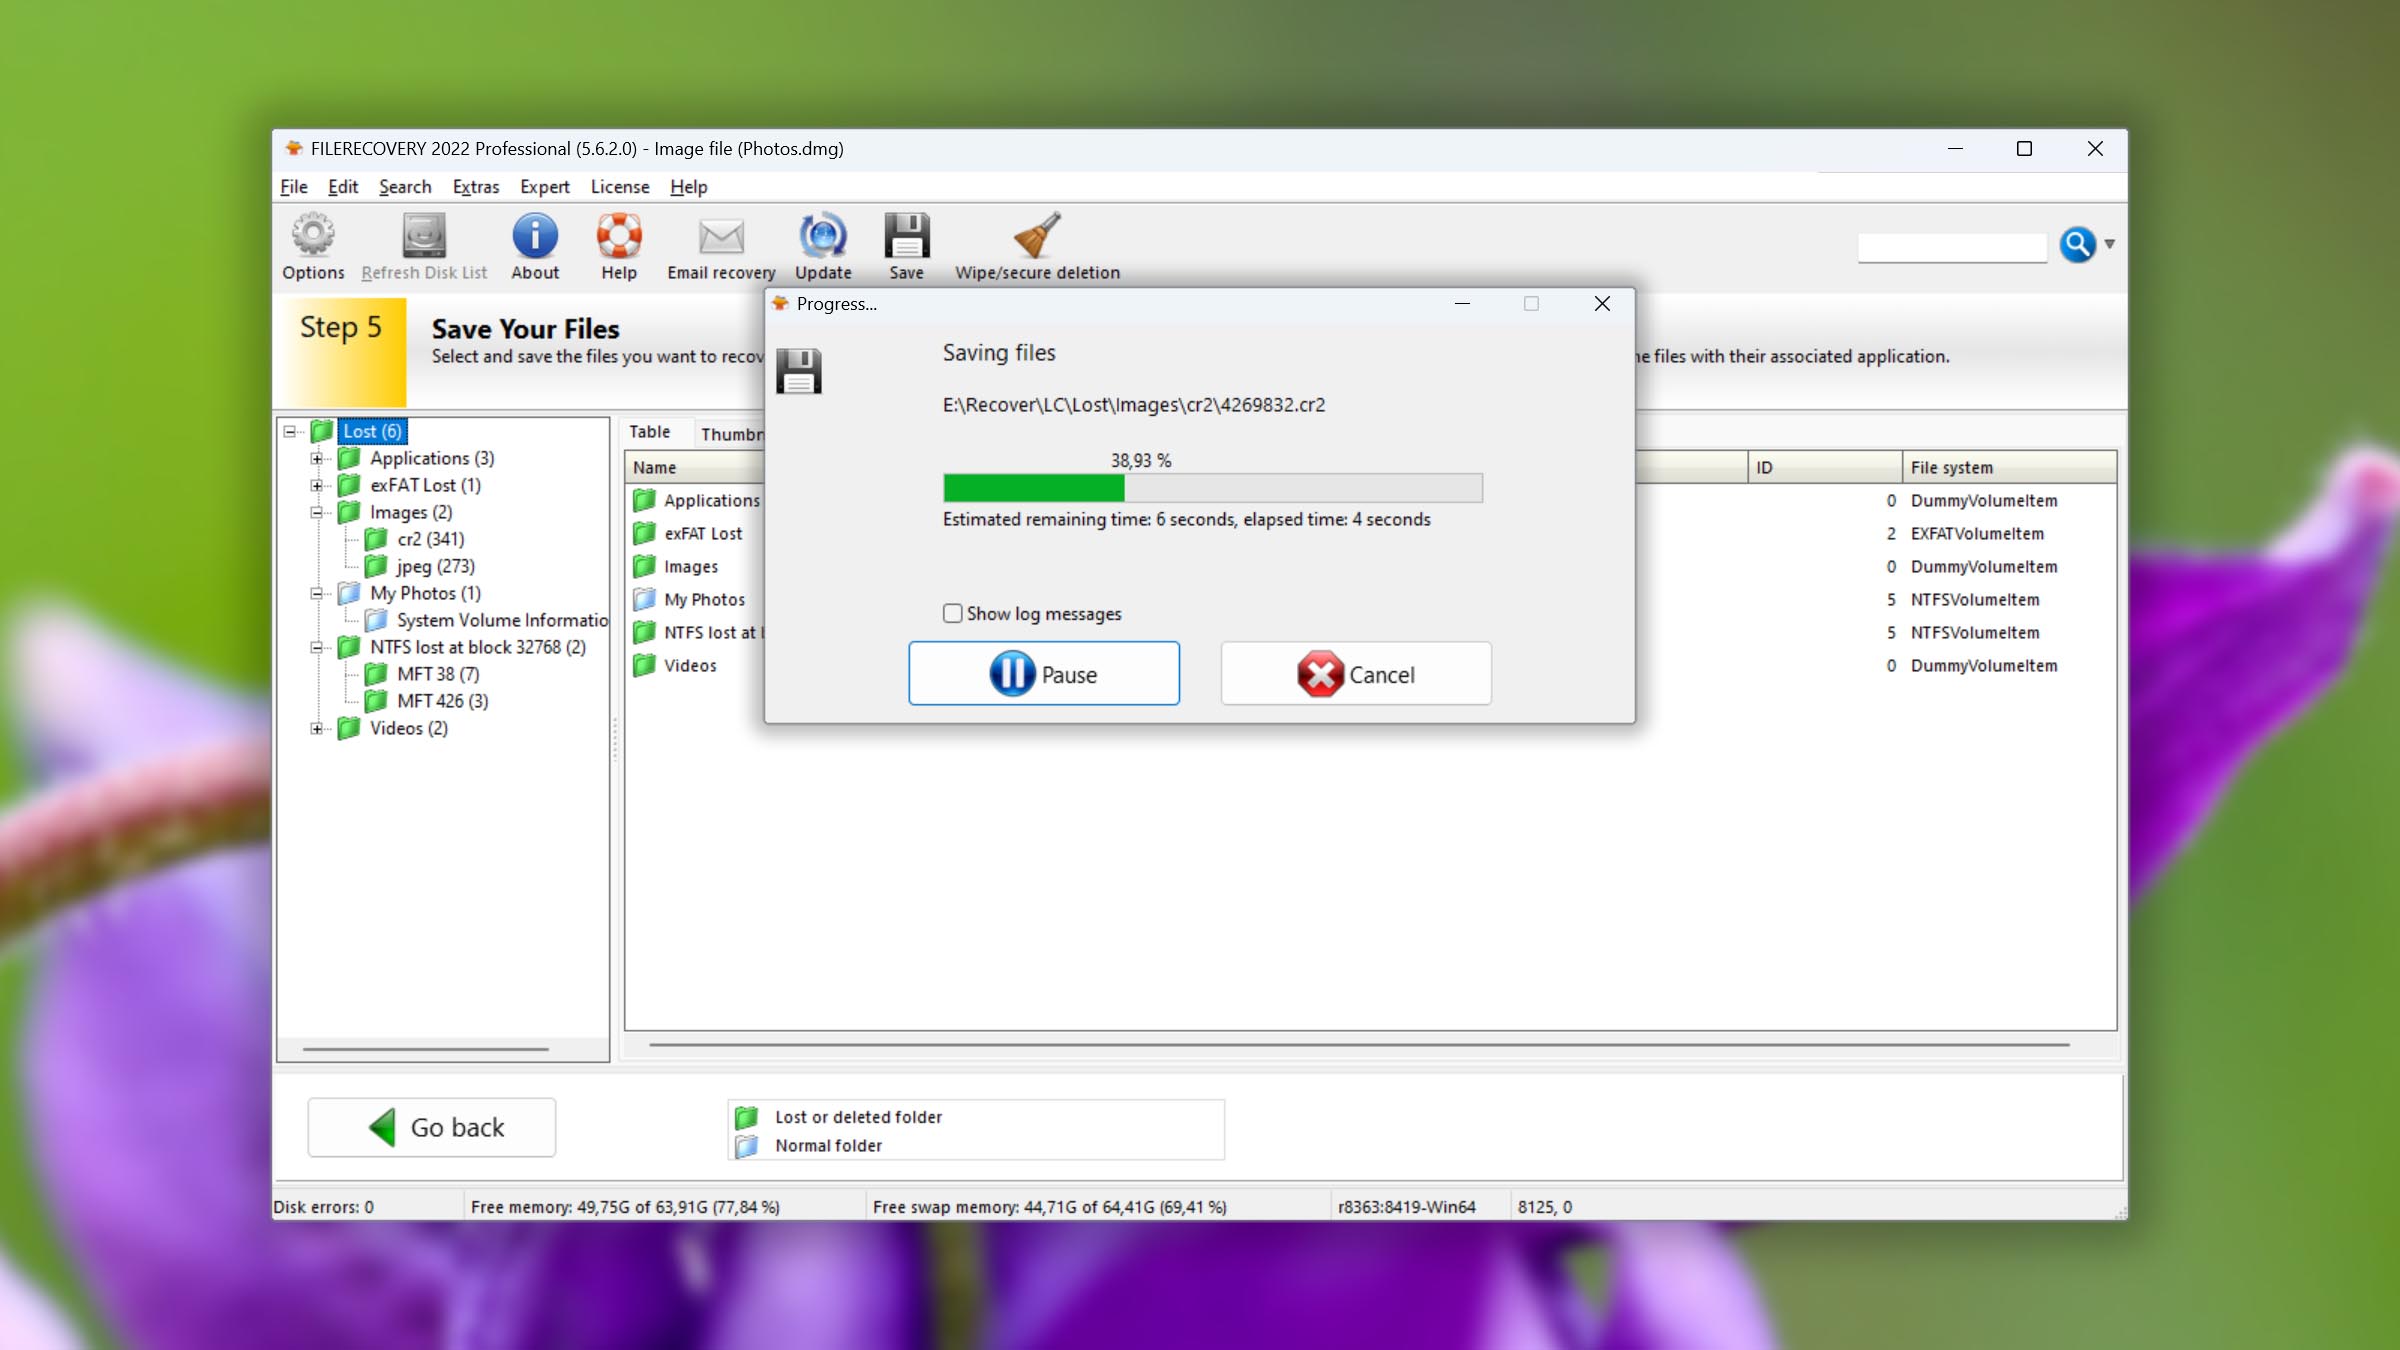
Task: Open the search options dropdown arrow
Action: (2110, 244)
